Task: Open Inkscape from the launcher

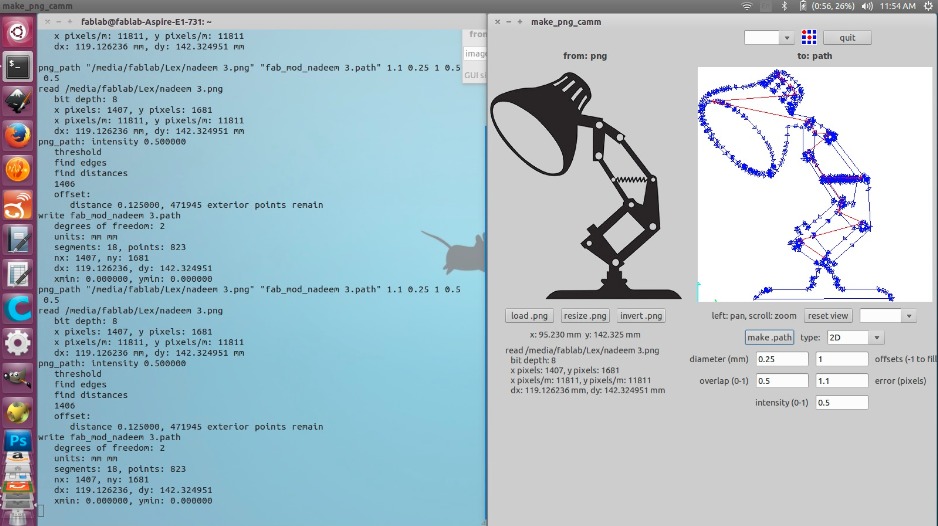Action: pos(17,101)
